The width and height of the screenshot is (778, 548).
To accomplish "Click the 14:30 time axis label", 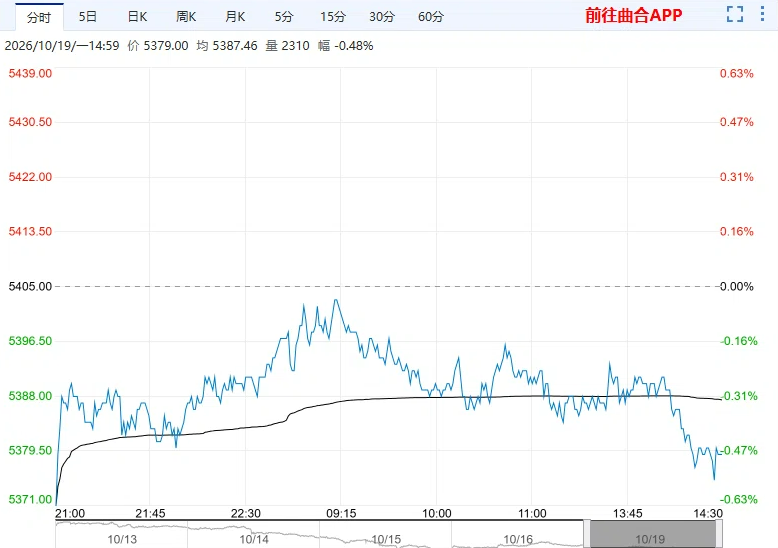I will [x=708, y=513].
